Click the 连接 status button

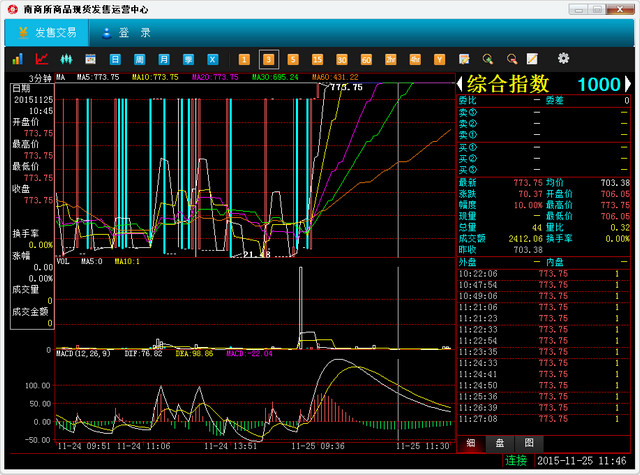coord(516,461)
